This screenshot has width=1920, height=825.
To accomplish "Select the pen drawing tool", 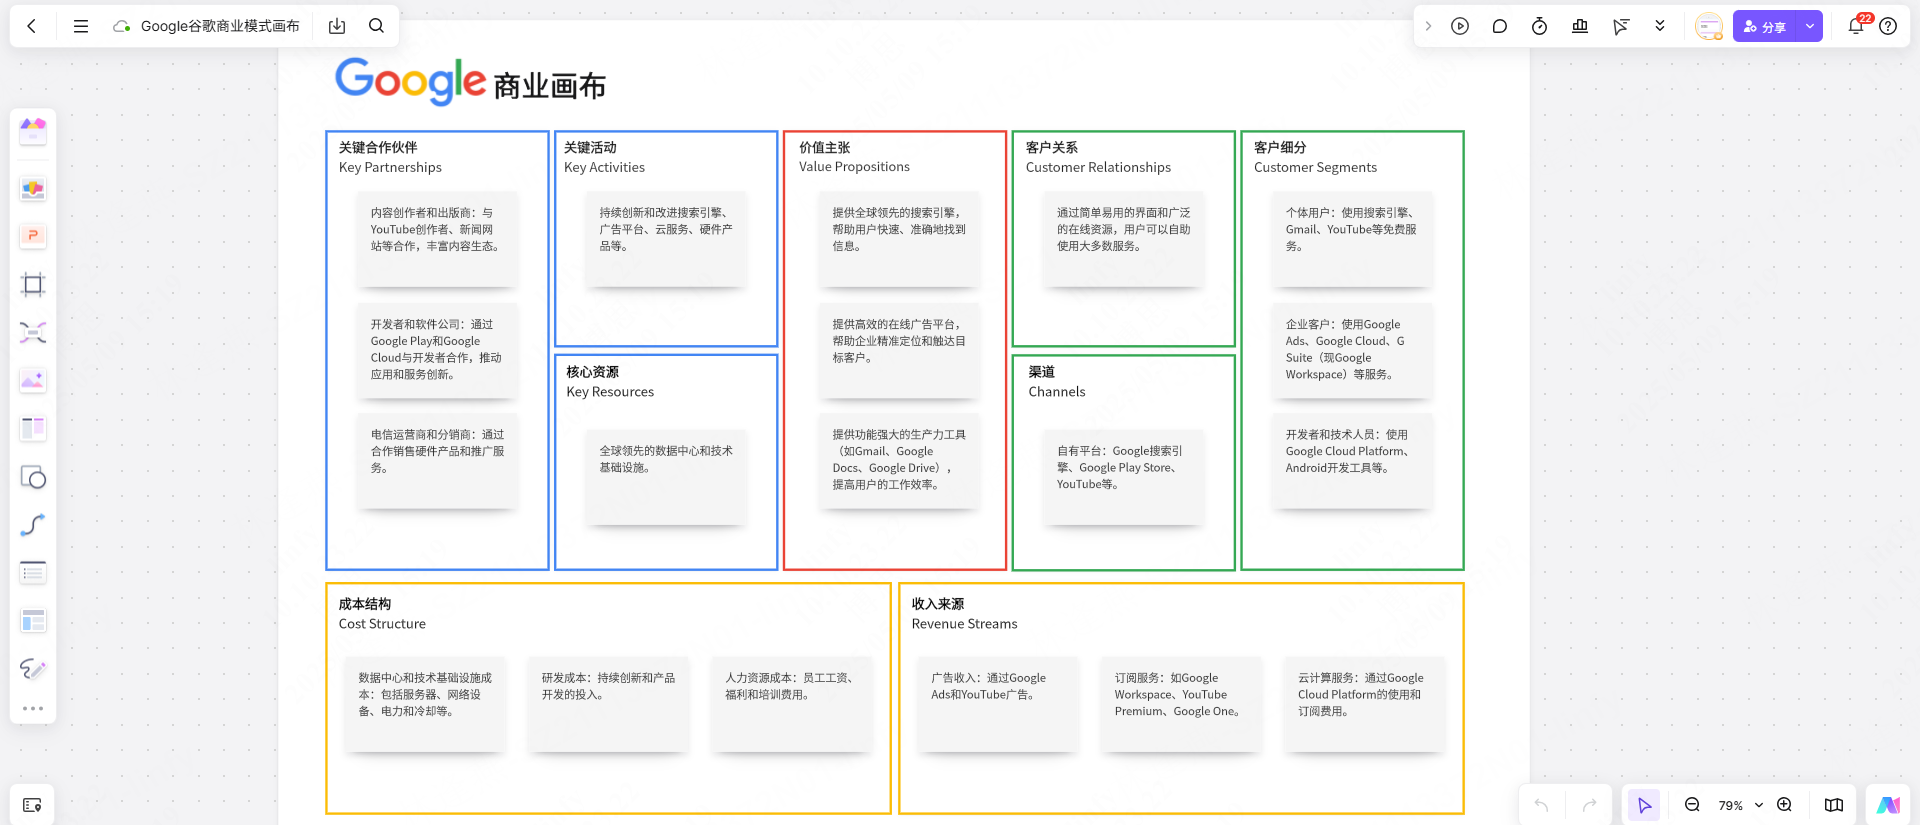I will tap(33, 668).
